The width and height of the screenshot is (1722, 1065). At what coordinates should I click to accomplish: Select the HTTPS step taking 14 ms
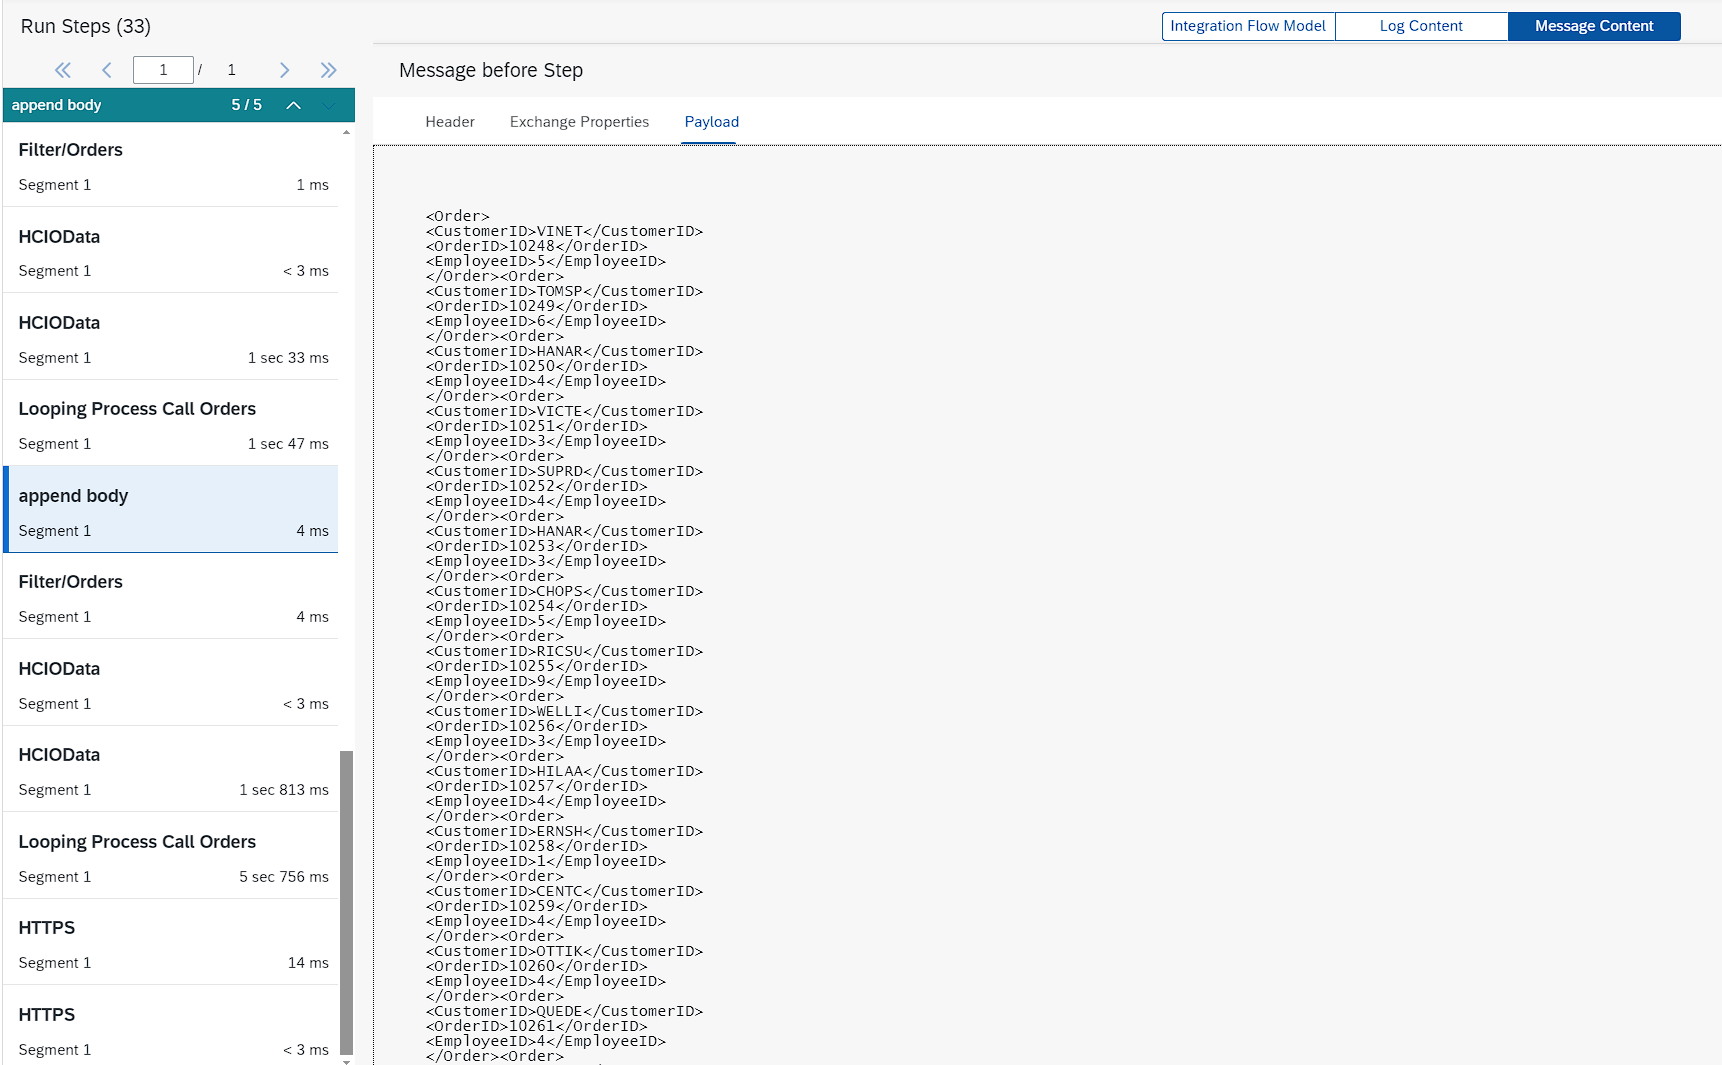coord(170,942)
